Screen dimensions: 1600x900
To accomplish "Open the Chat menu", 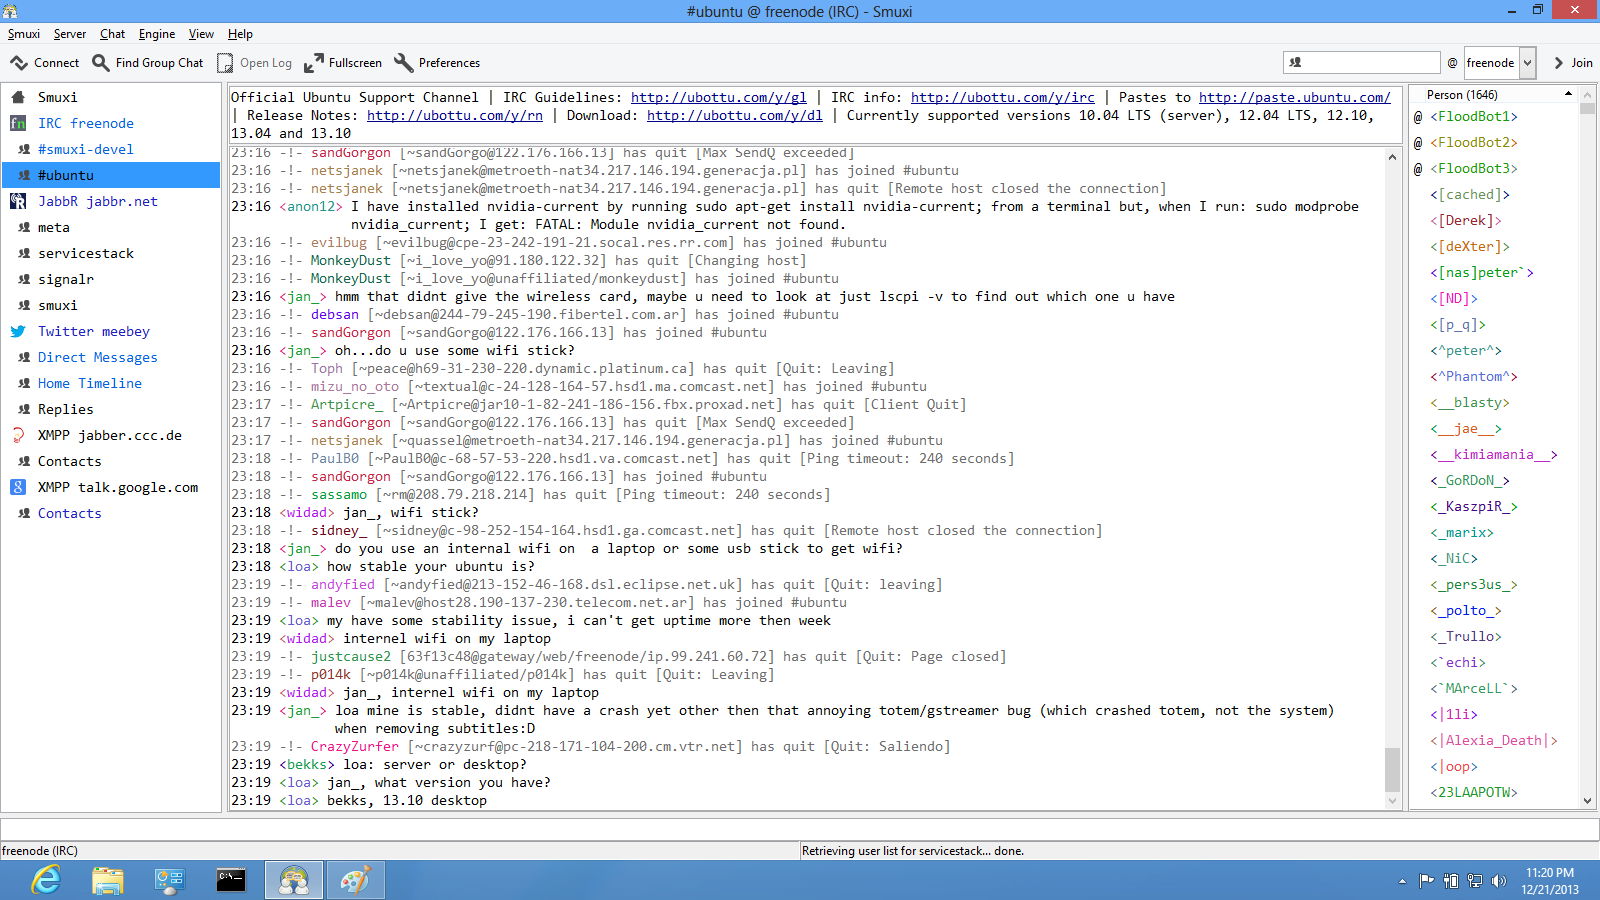I will 112,34.
